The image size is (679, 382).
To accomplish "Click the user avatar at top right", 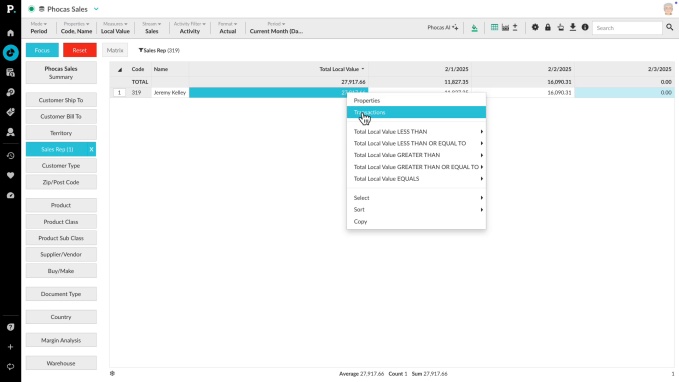I will [668, 9].
